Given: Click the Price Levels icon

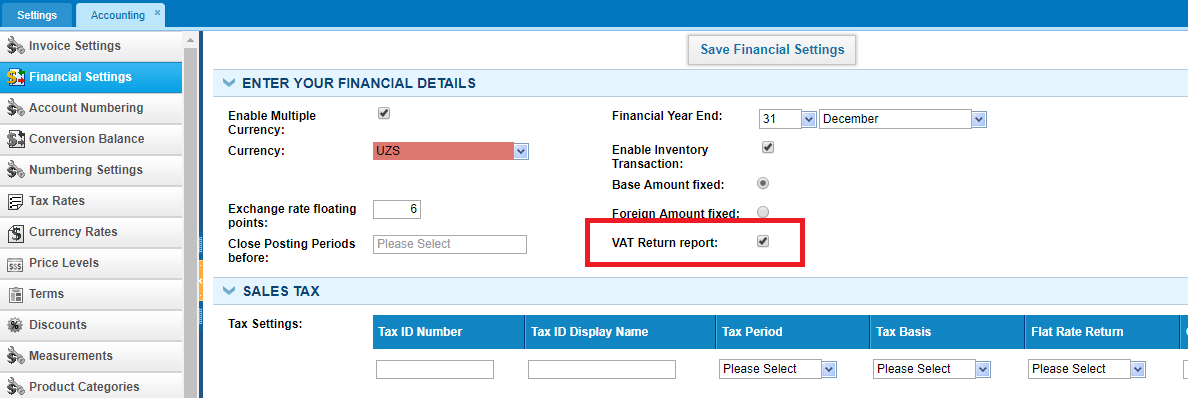Looking at the screenshot, I should 15,264.
